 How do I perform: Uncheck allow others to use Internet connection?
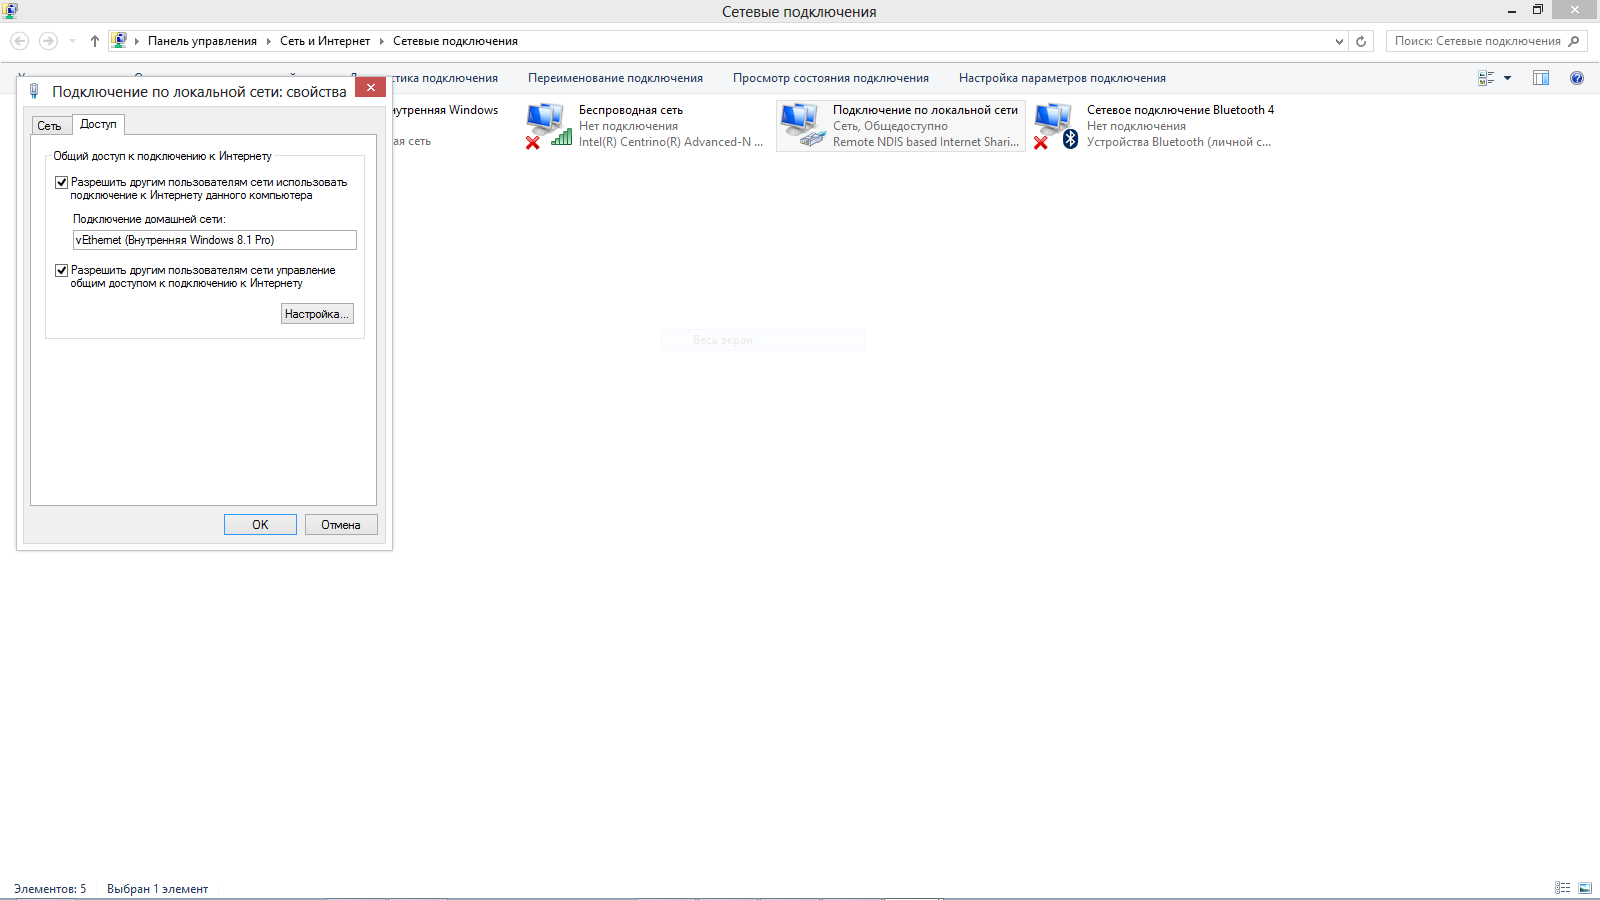(x=61, y=182)
